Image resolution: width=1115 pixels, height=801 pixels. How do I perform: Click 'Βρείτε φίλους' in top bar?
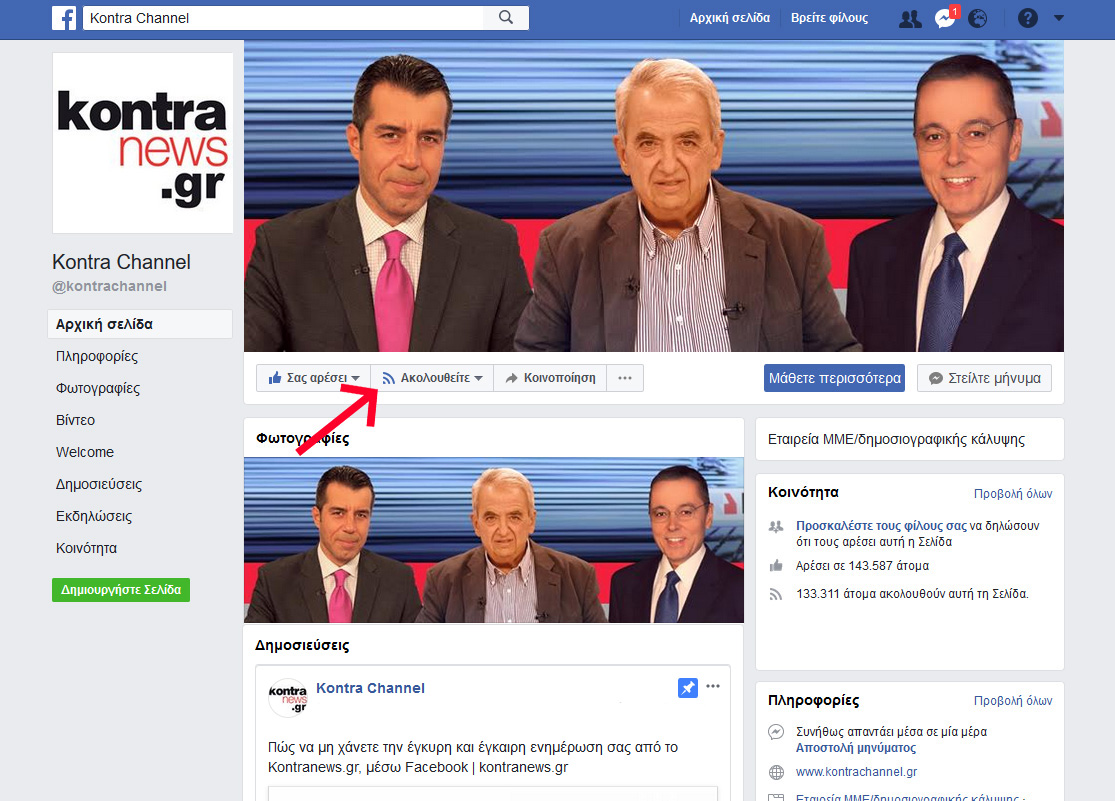[829, 18]
